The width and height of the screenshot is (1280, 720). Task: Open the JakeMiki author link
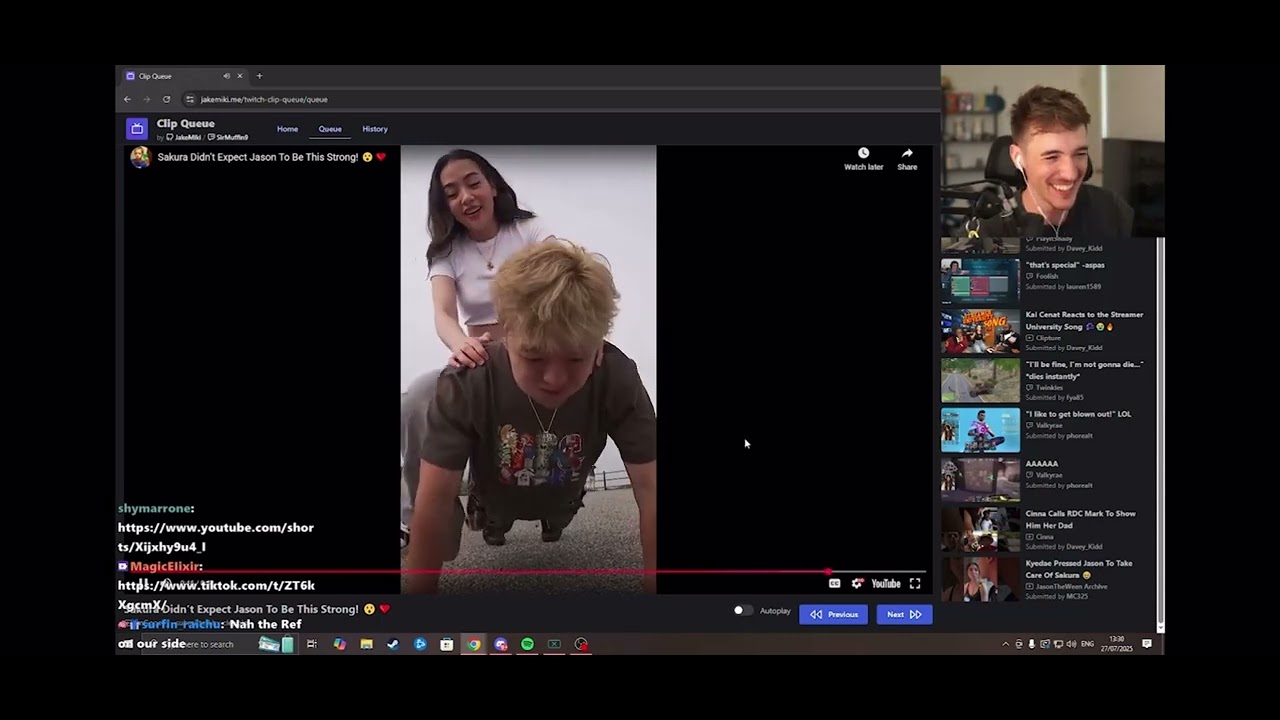coord(184,137)
